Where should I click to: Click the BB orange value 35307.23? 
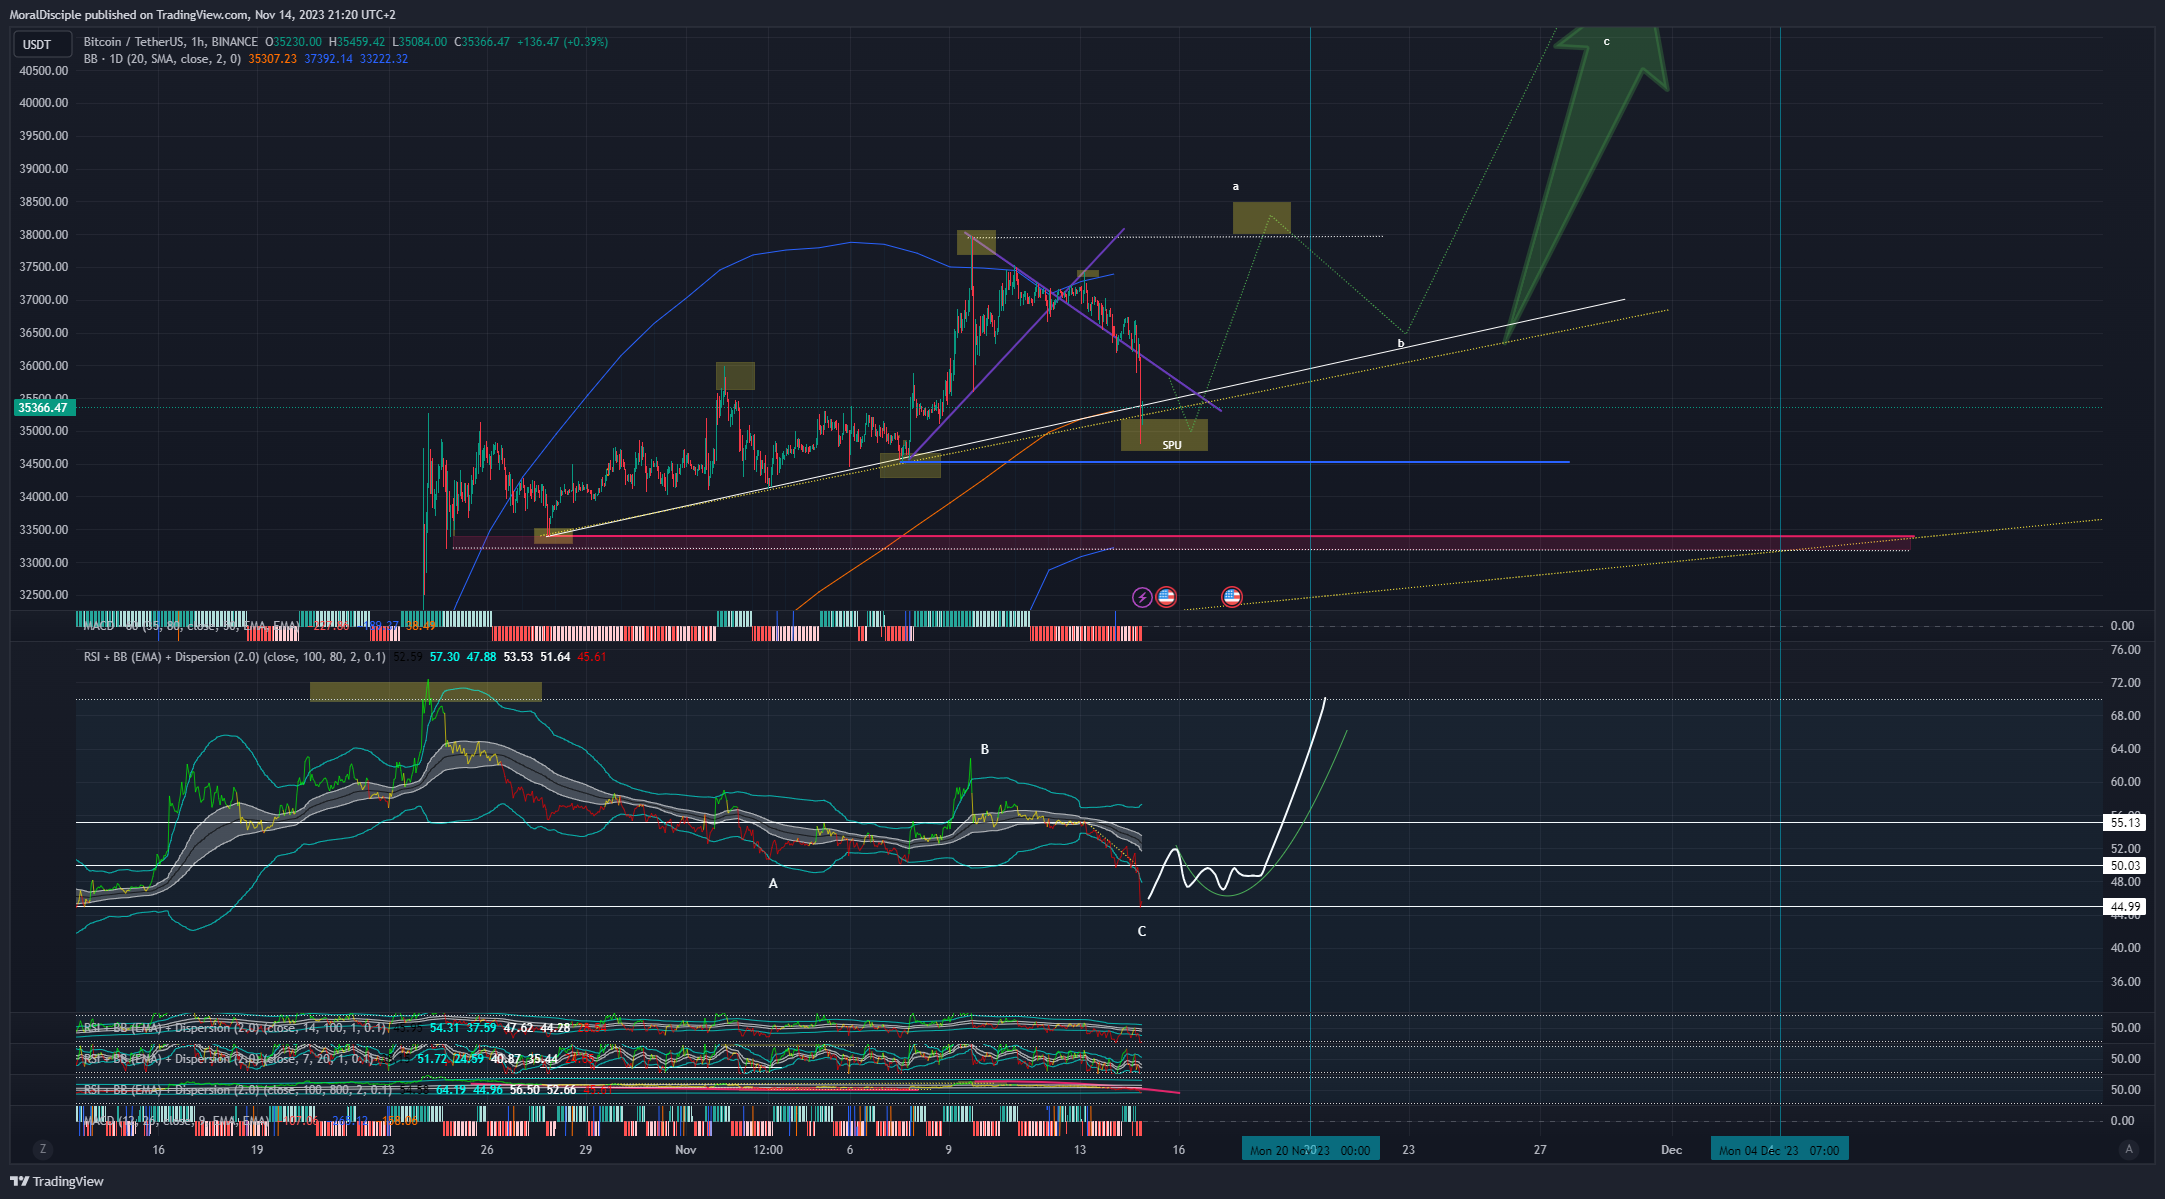272,59
